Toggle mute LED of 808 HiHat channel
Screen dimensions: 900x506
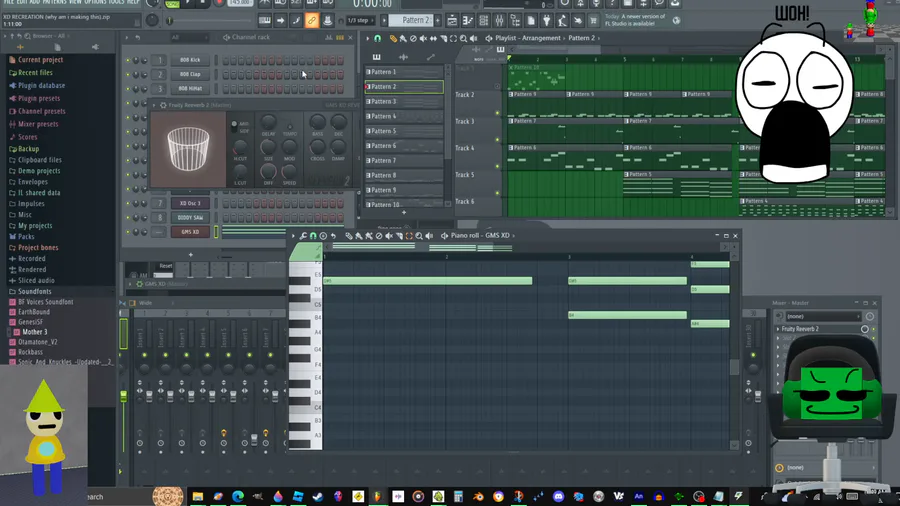(x=128, y=89)
